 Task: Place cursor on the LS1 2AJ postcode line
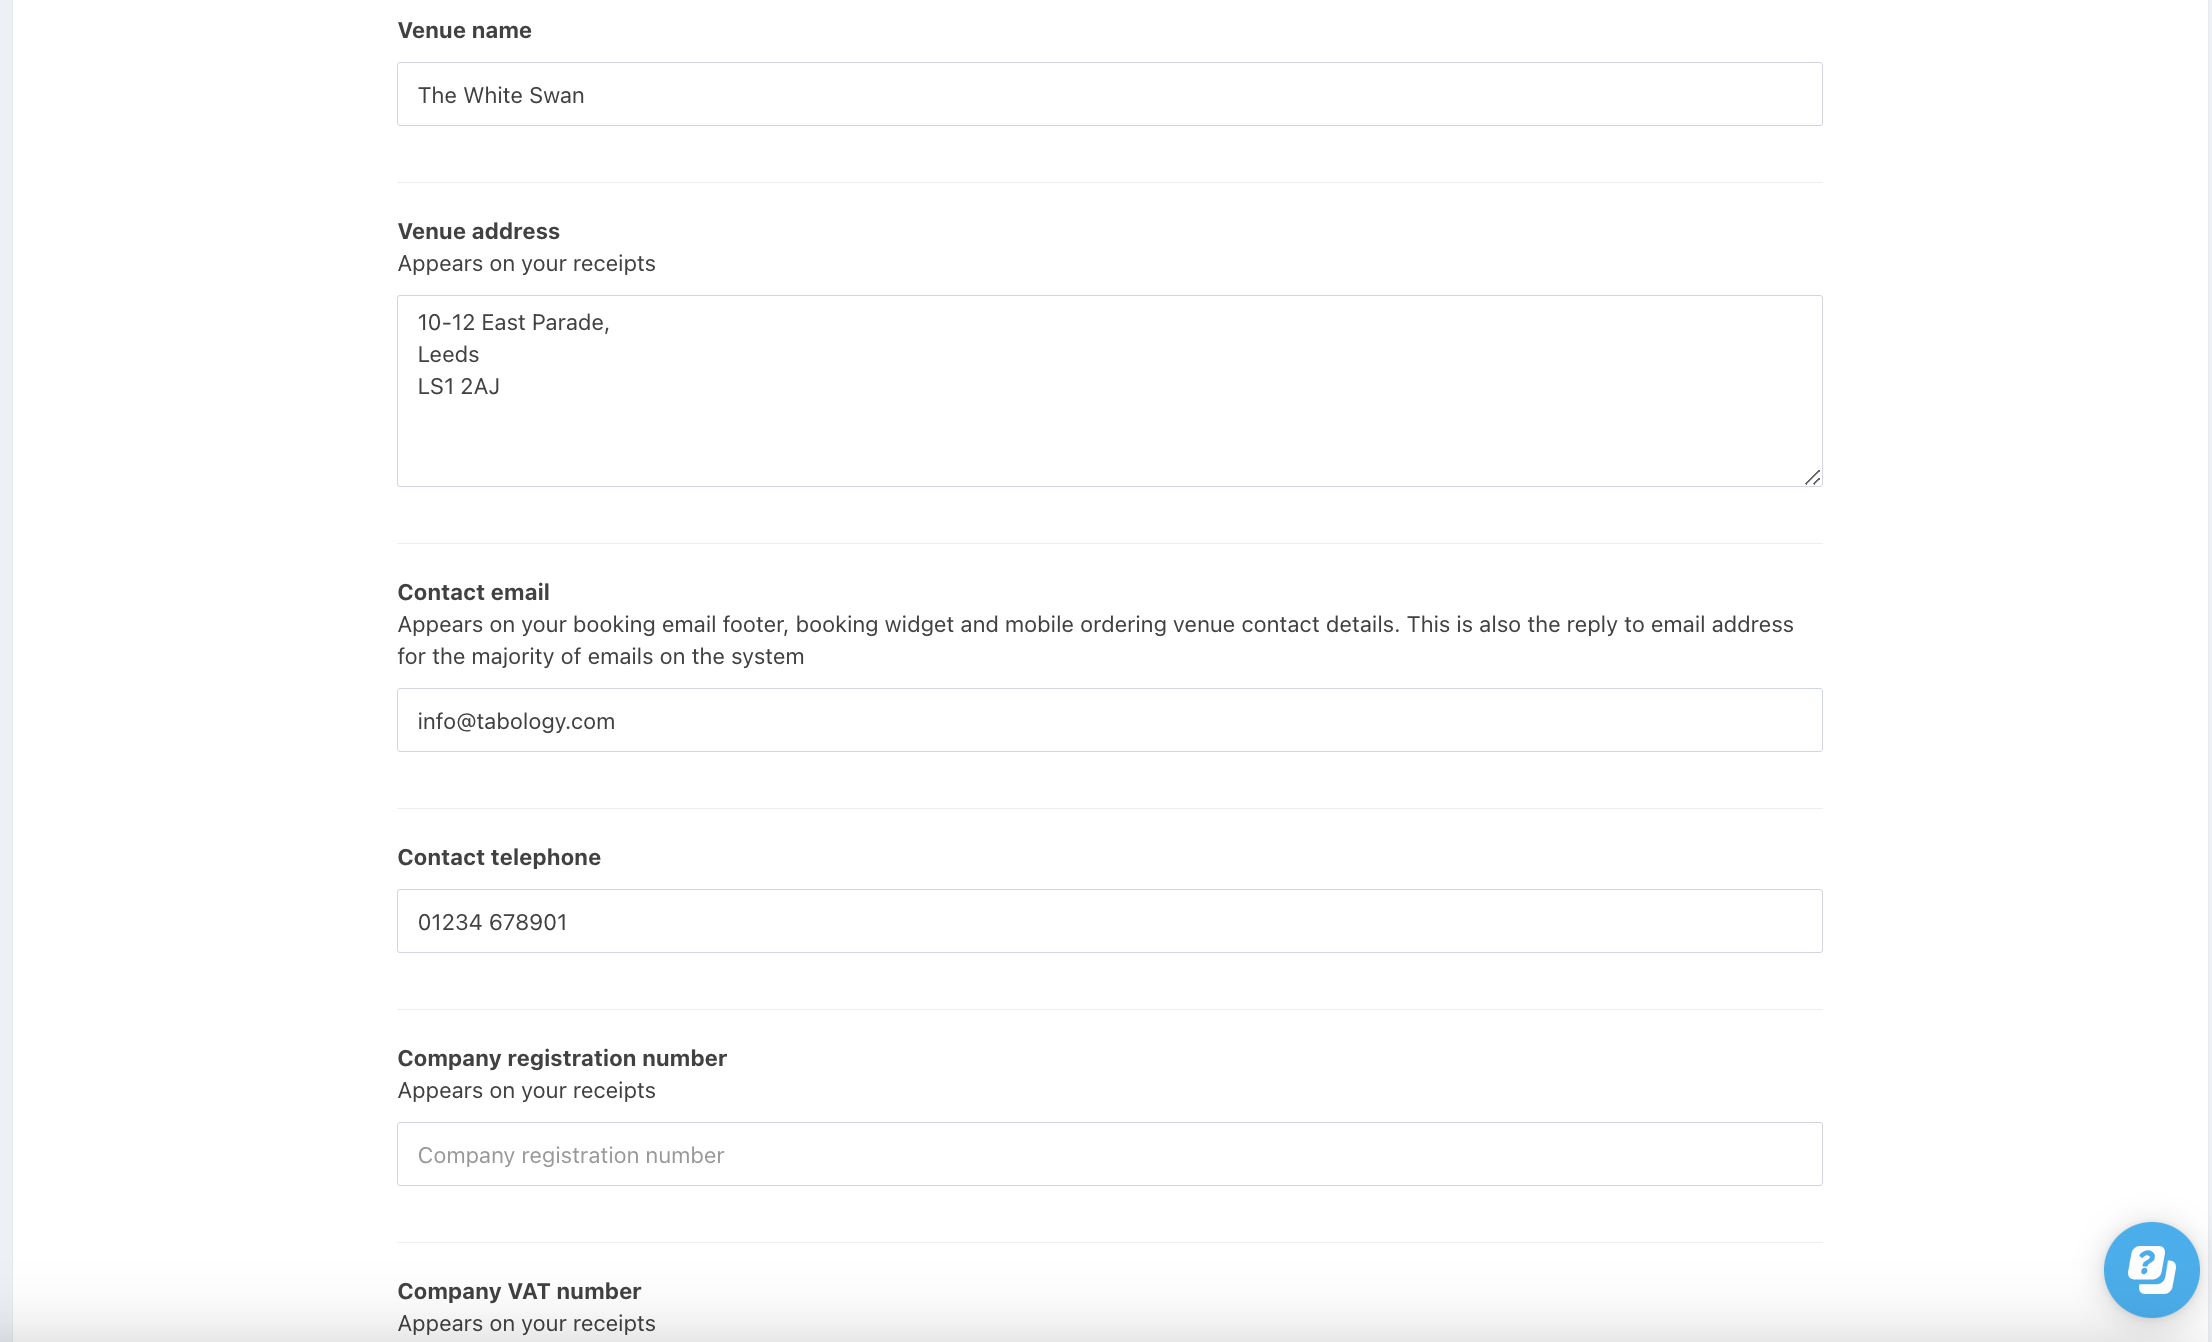tap(458, 386)
